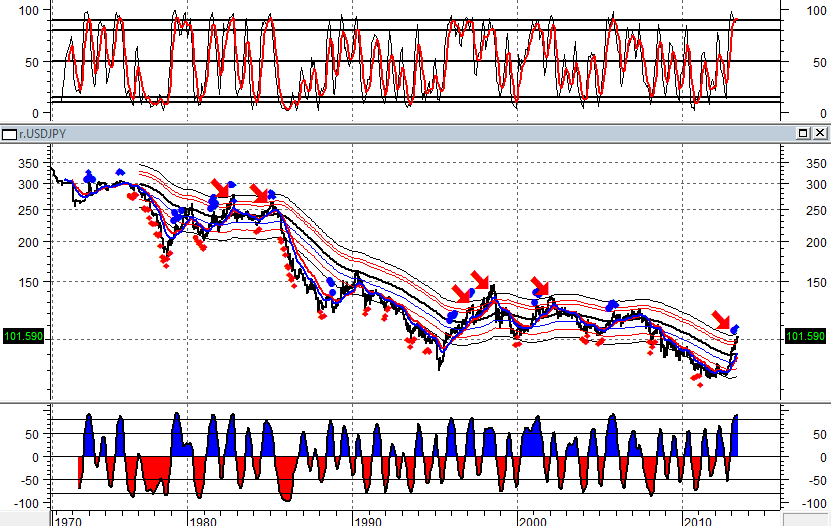This screenshot has height=526, width=831.
Task: Click histogram panel's -100 label on left axis
Action: click(24, 504)
